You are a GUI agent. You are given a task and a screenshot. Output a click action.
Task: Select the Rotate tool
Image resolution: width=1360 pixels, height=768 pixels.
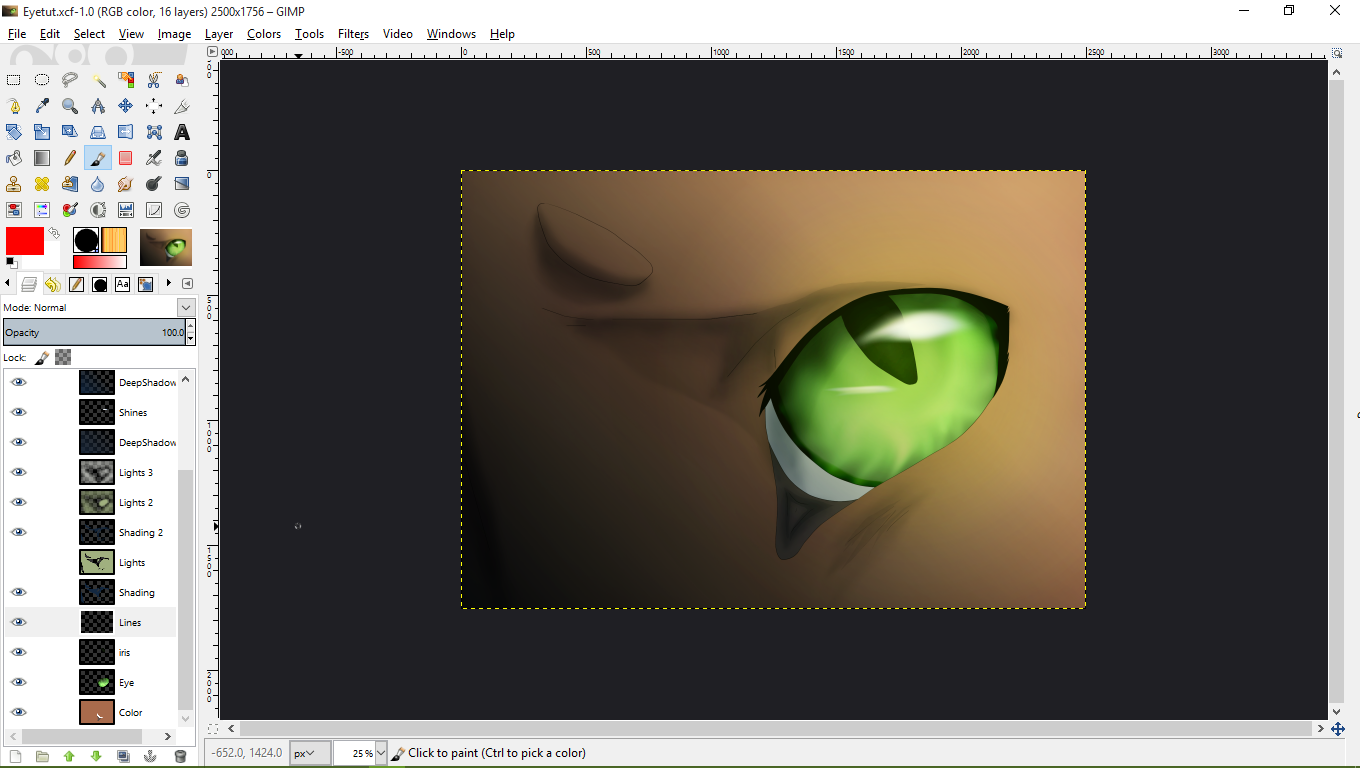pos(14,132)
